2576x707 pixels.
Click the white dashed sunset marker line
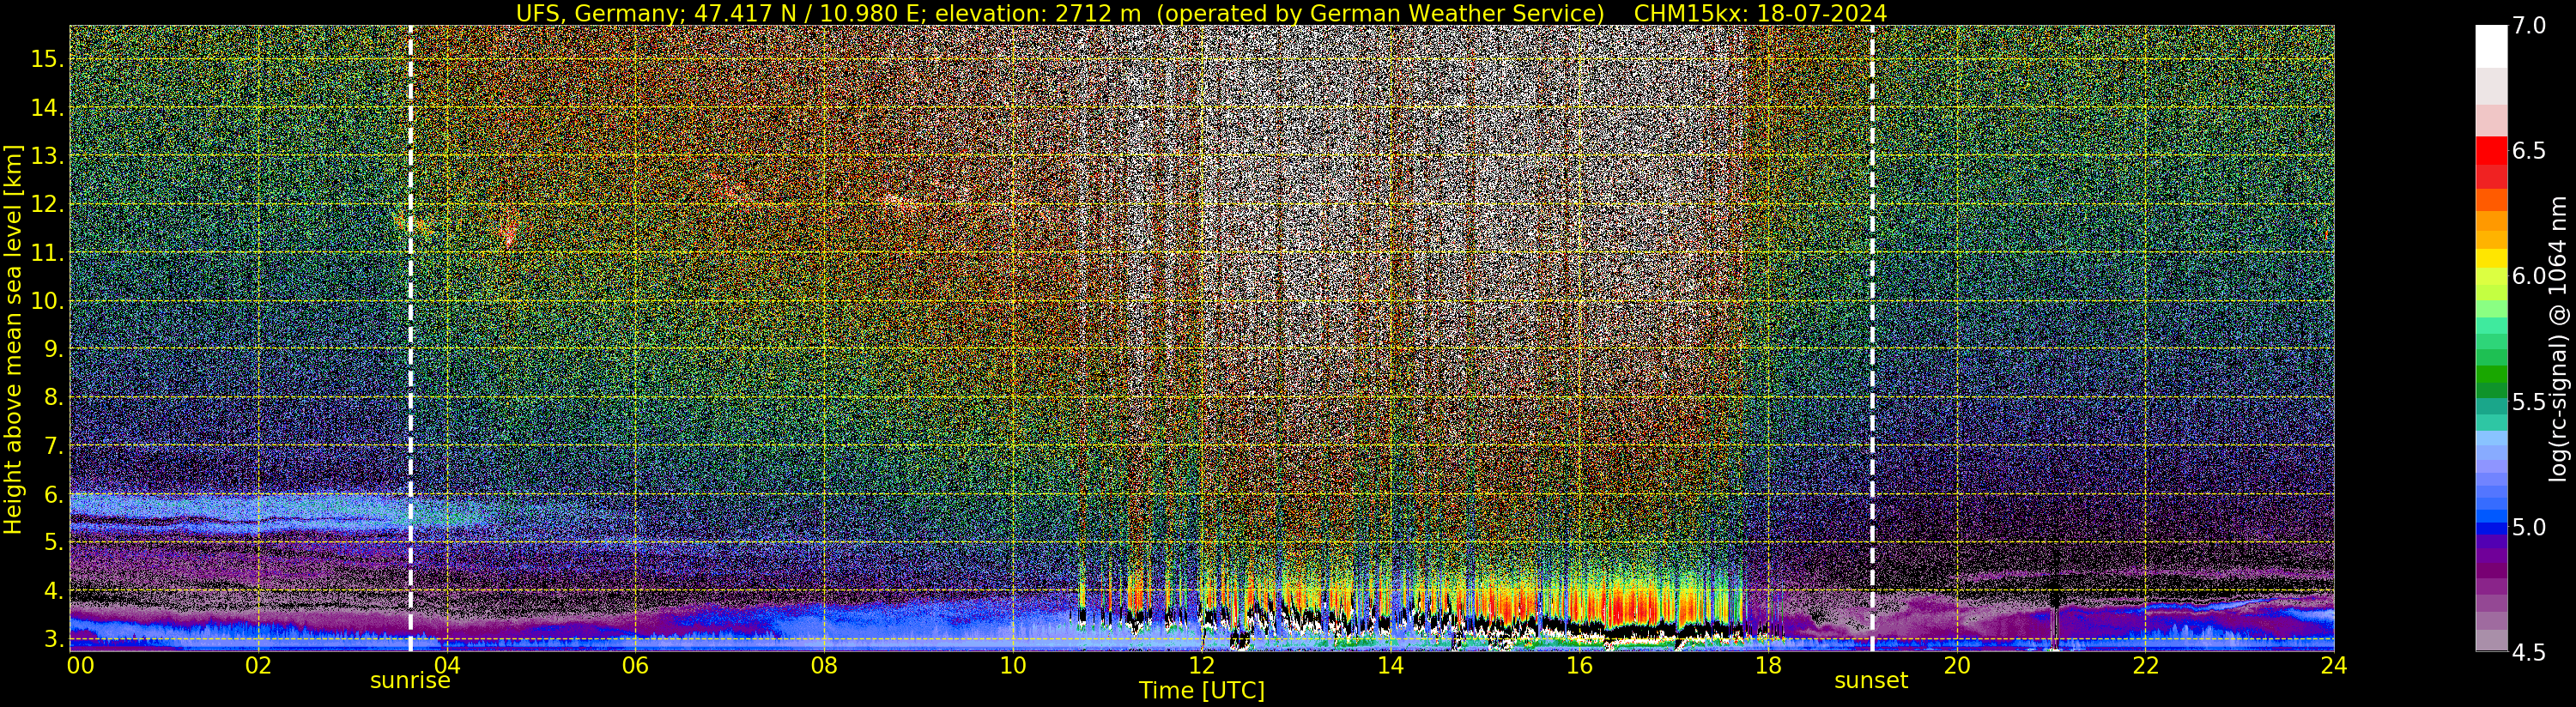pos(1872,339)
